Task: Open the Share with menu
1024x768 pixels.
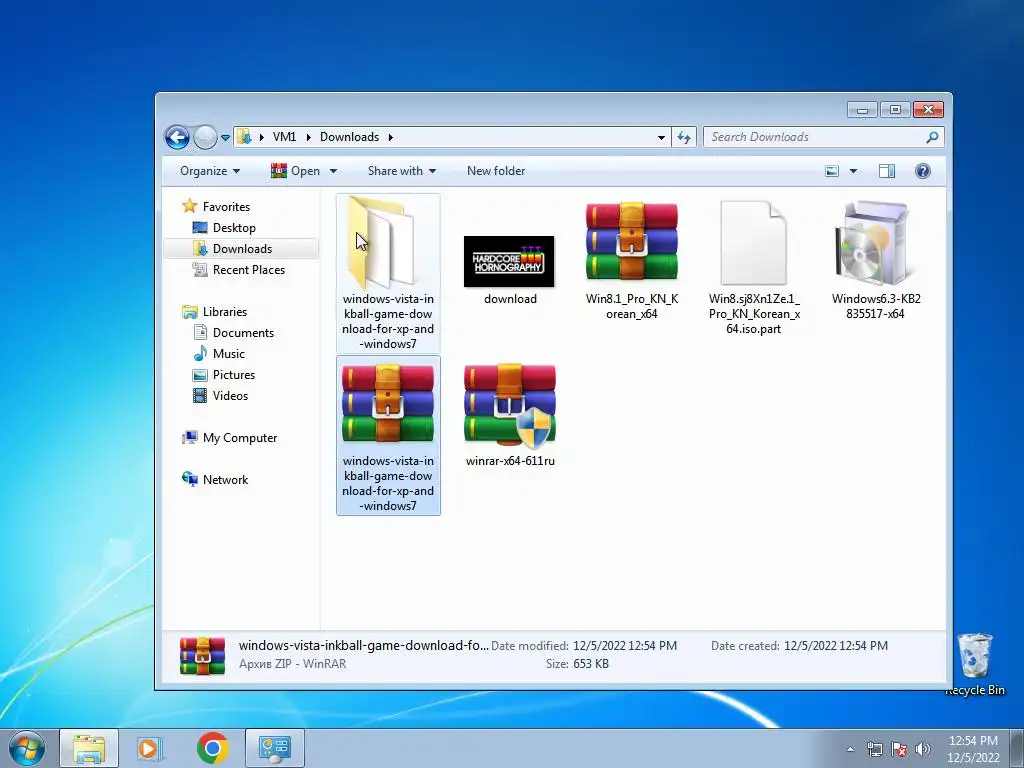Action: [402, 171]
